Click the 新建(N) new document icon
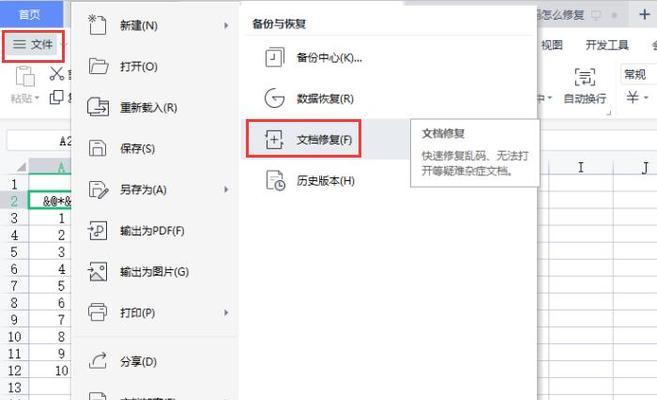The width and height of the screenshot is (657, 400). [x=97, y=25]
